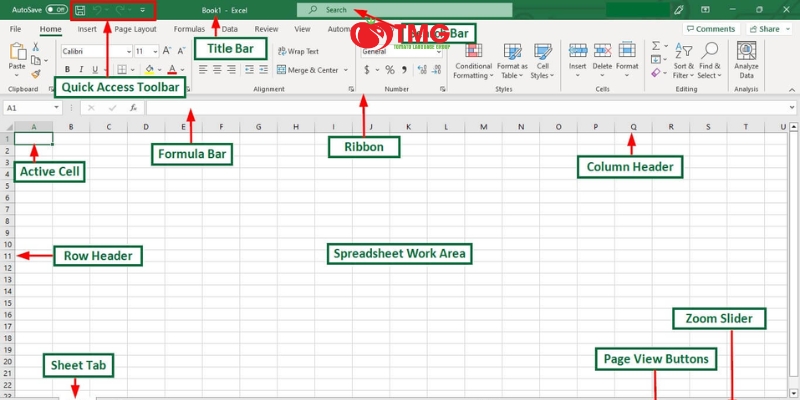800x400 pixels.
Task: Toggle Align Right
Action: pos(231,69)
